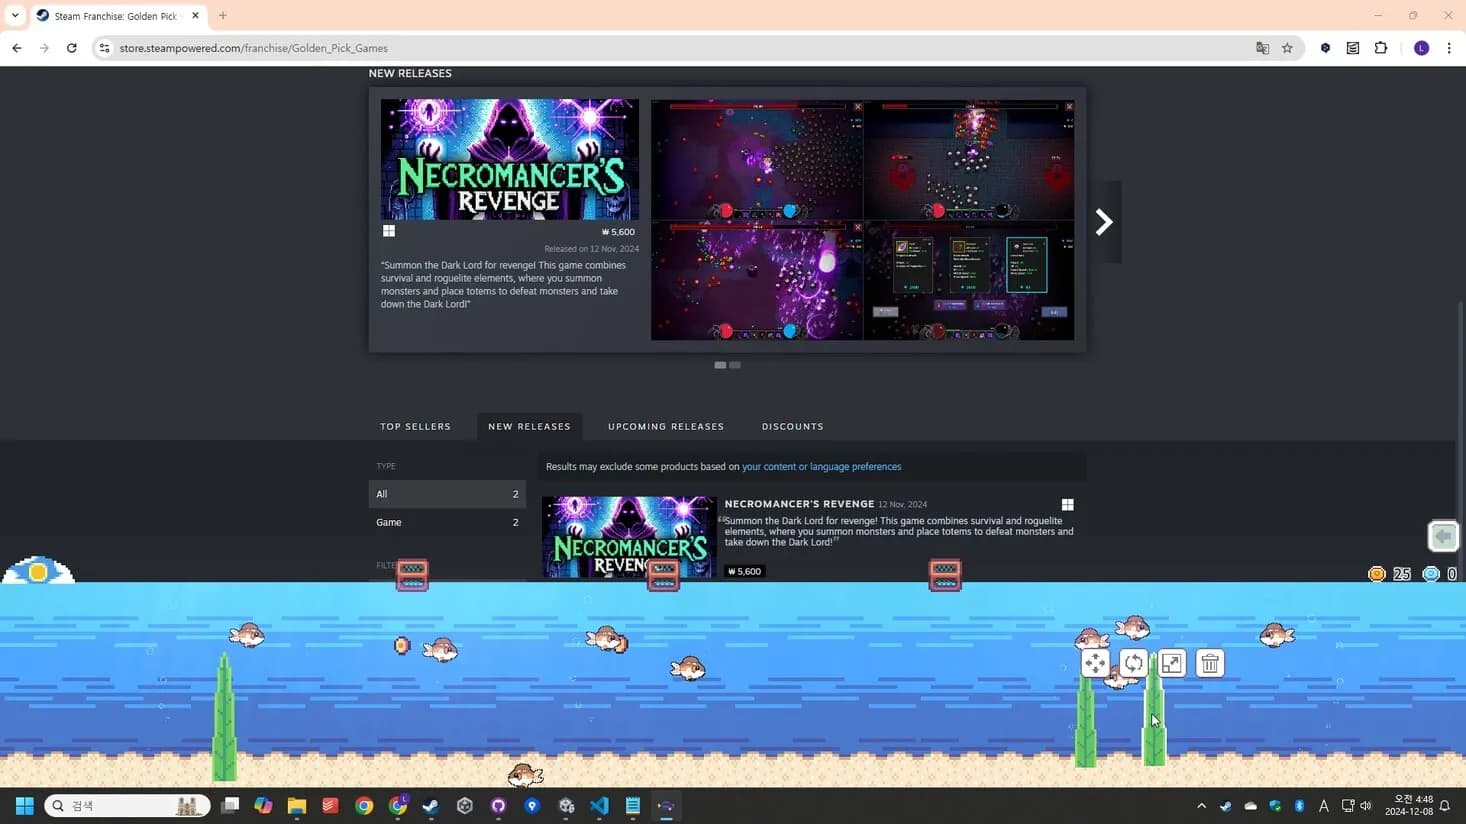Switch to the second carousel page dot
The image size is (1466, 824).
pyautogui.click(x=734, y=364)
